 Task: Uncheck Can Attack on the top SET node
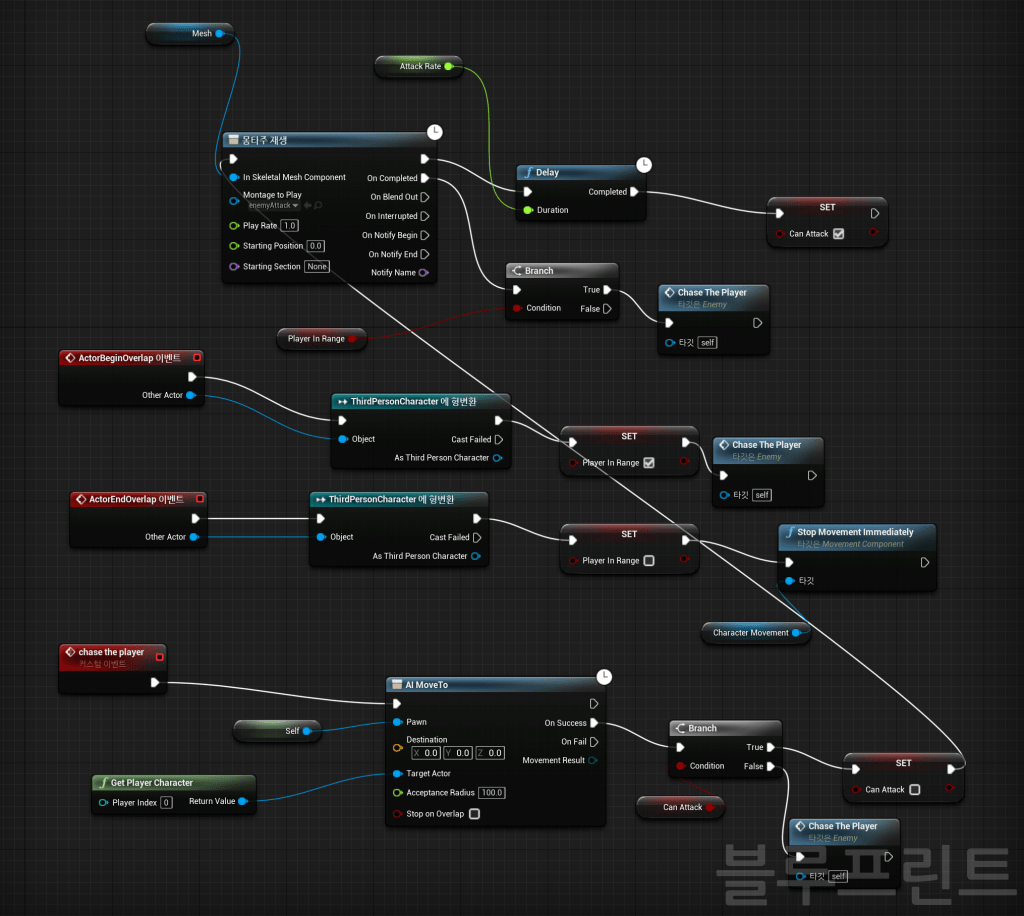click(x=838, y=234)
